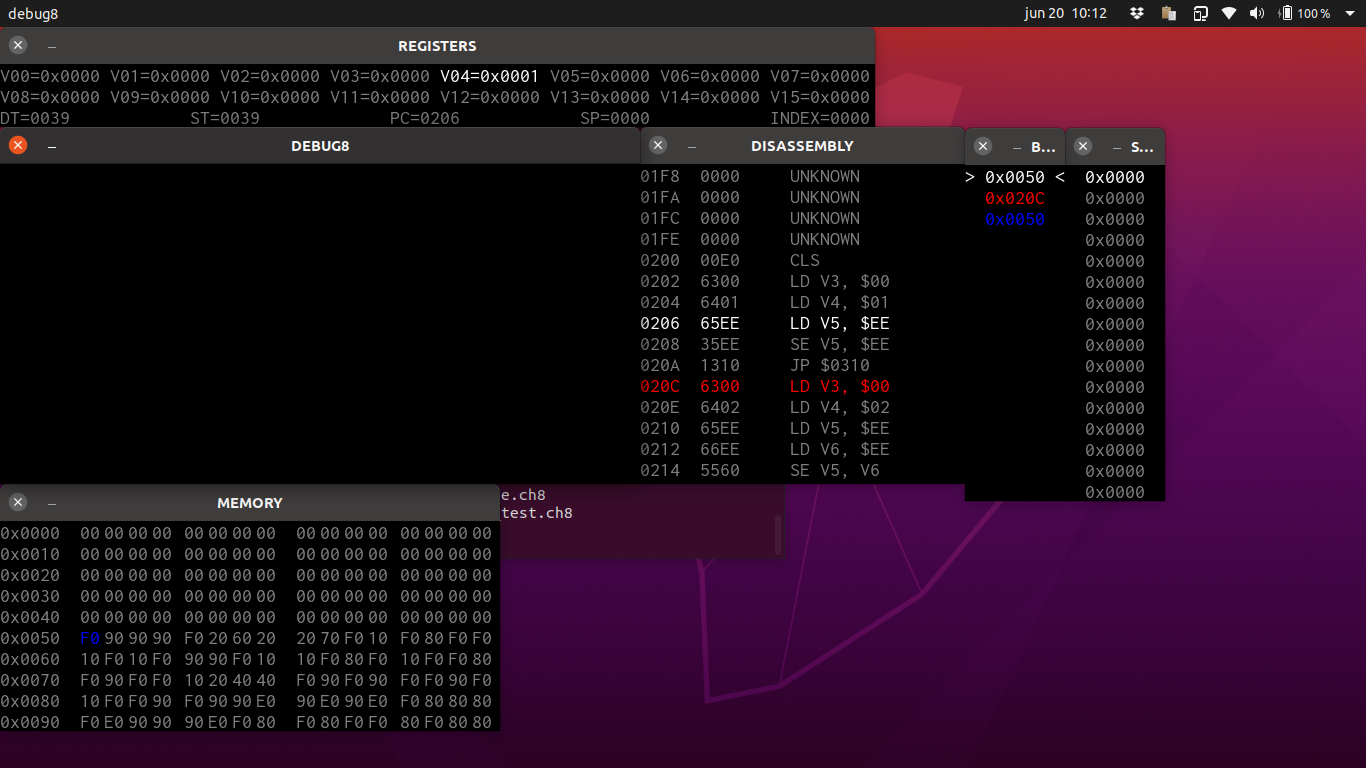Click the MEMORY window title
The height and width of the screenshot is (768, 1366).
250,503
